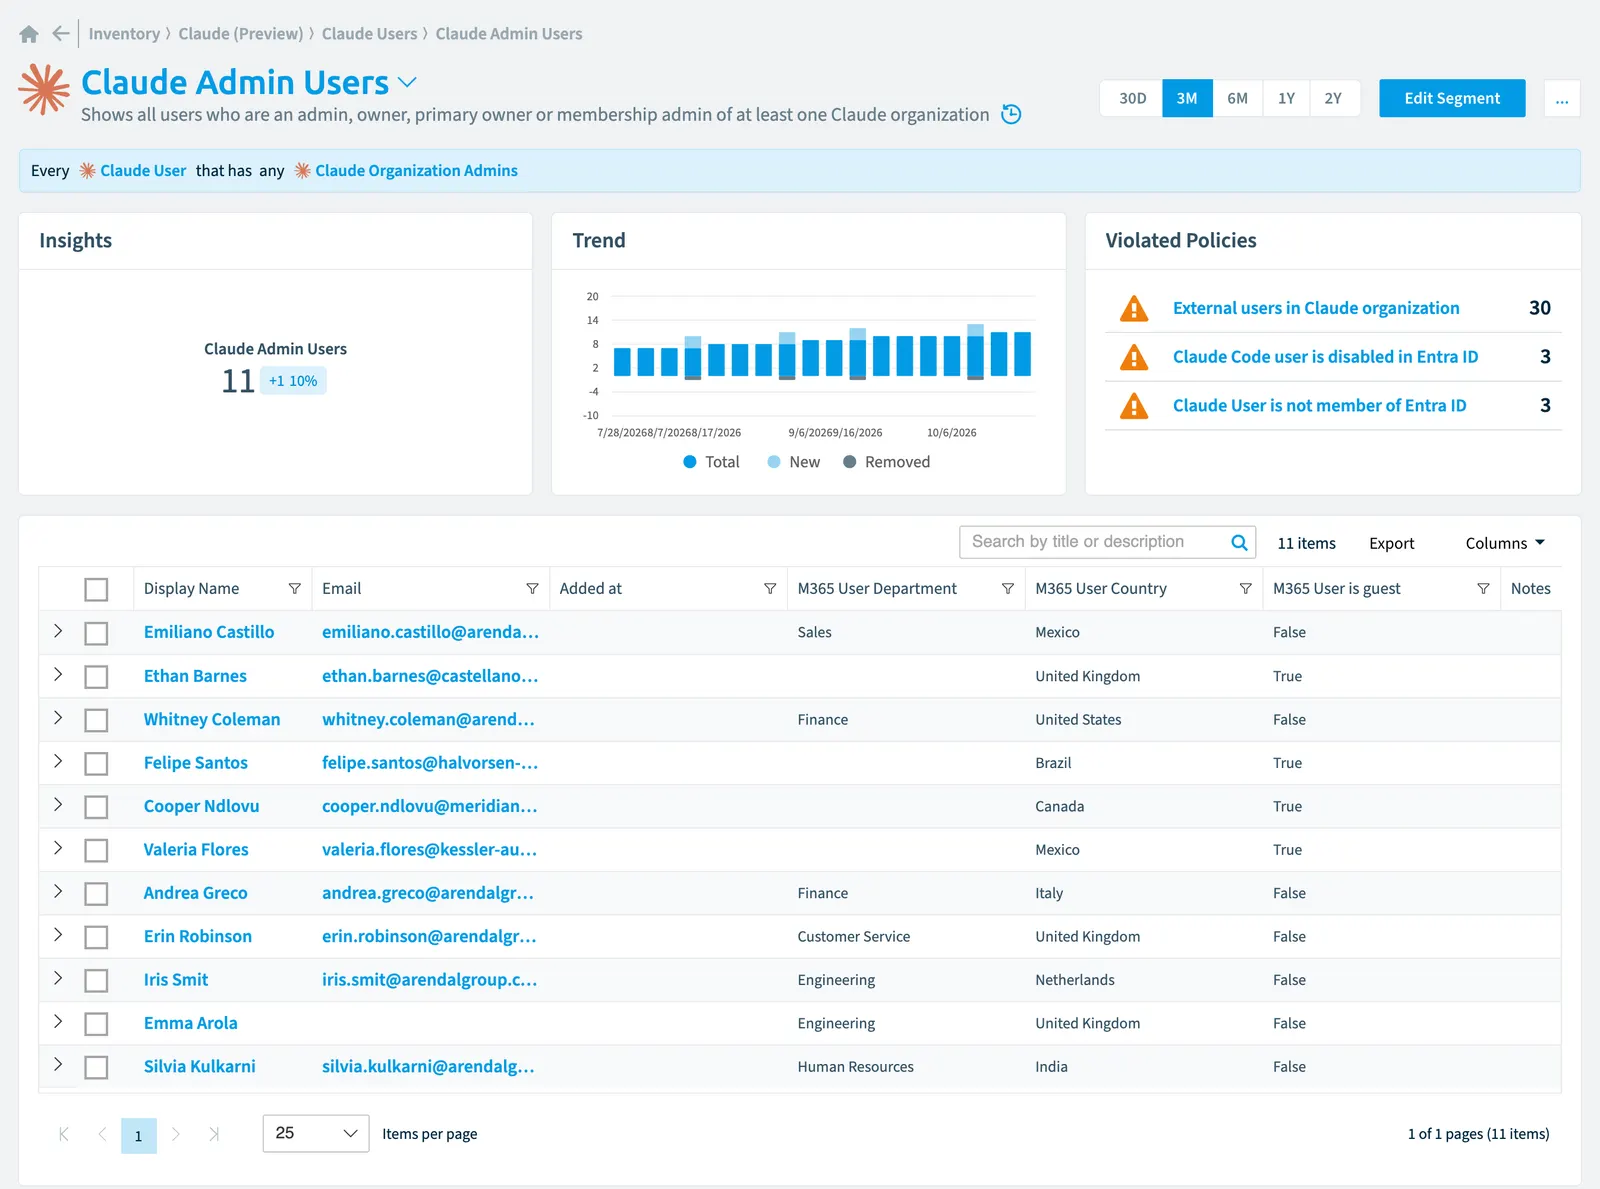Open the items per page dropdown
Screen dimensions: 1600x1189
pyautogui.click(x=316, y=1133)
